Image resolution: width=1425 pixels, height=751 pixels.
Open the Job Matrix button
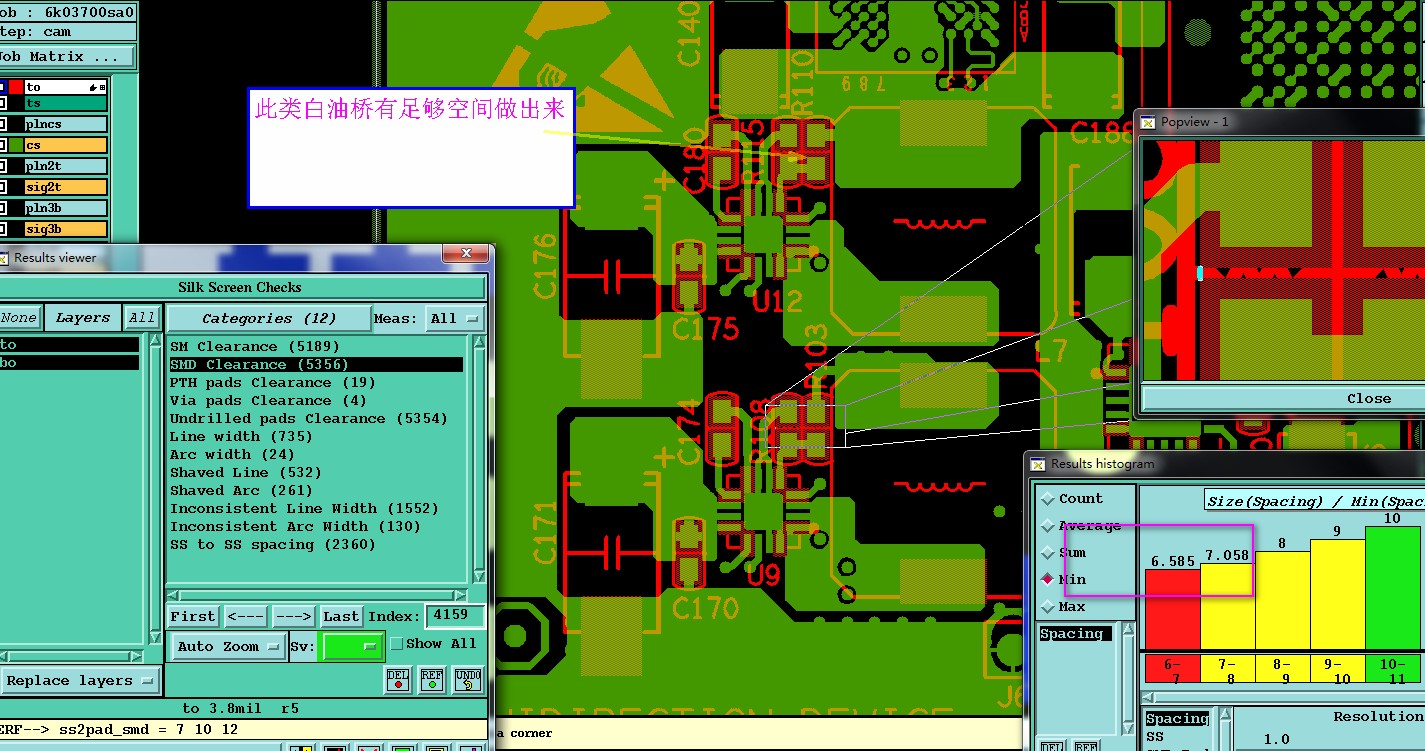[x=66, y=57]
